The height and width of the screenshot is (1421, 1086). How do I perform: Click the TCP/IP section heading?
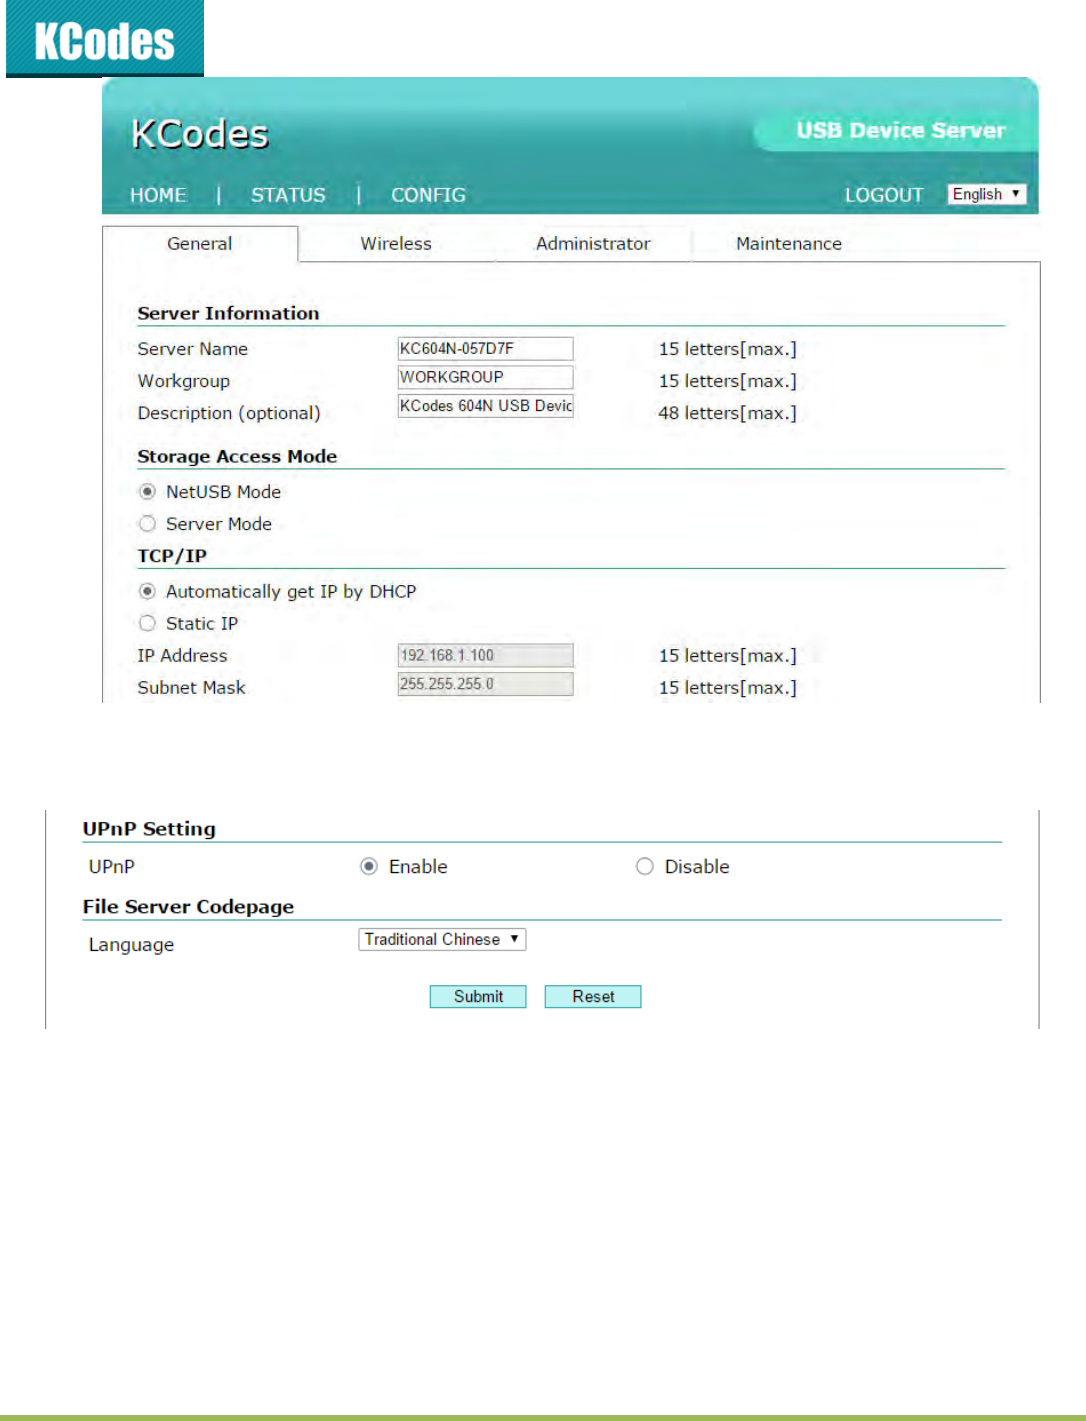click(172, 556)
